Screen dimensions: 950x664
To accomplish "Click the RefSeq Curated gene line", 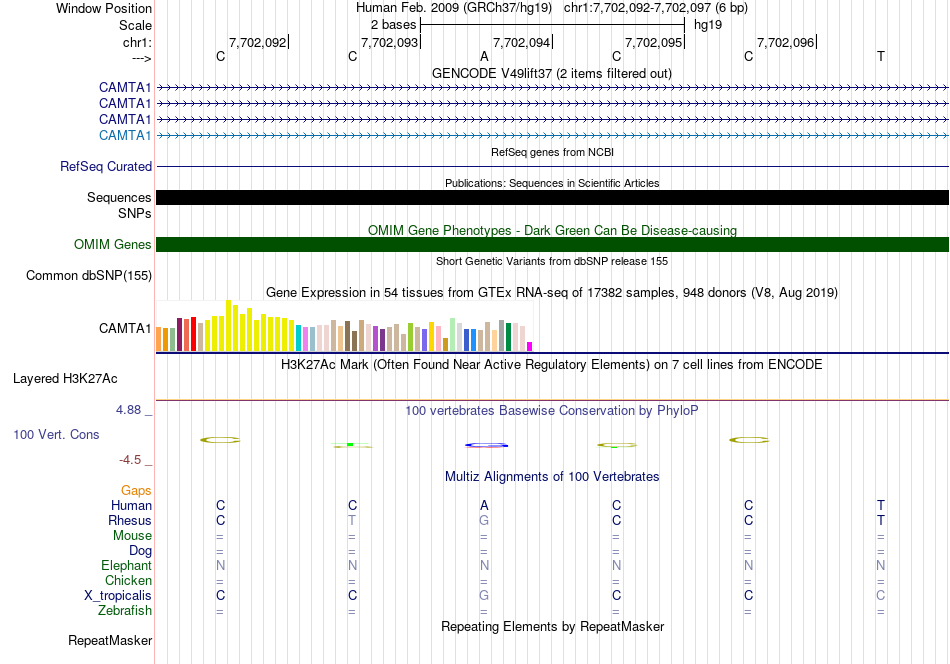I will (x=552, y=166).
